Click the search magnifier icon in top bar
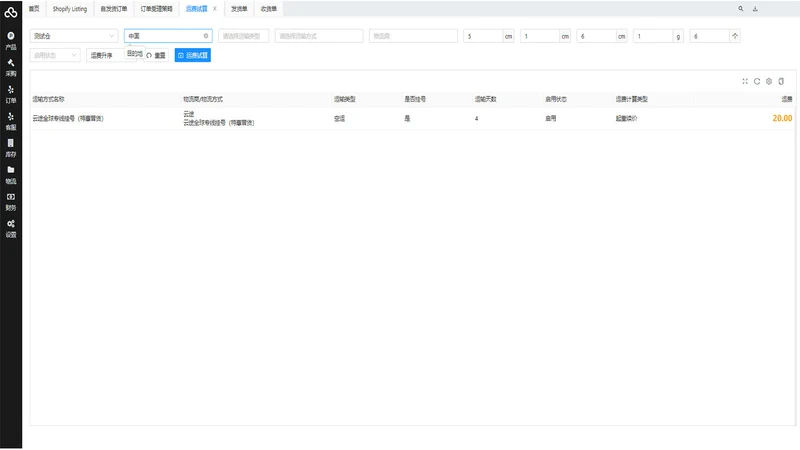The height and width of the screenshot is (450, 800). point(740,9)
